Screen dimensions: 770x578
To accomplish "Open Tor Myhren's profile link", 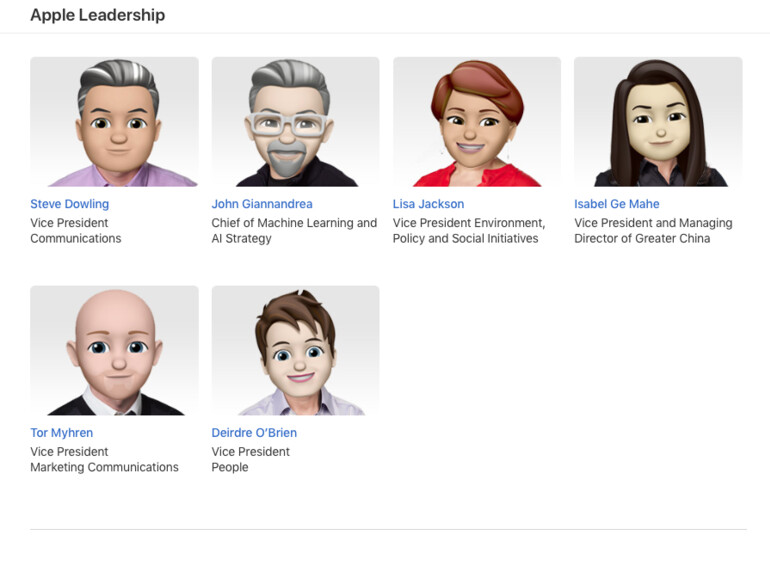I will click(x=61, y=433).
